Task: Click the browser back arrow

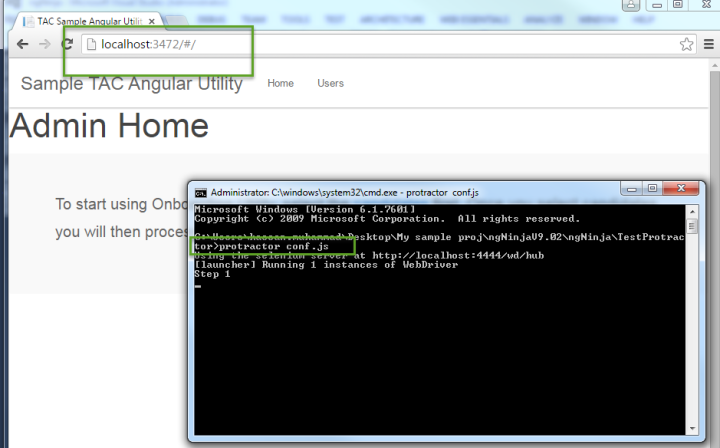Action: 22,44
